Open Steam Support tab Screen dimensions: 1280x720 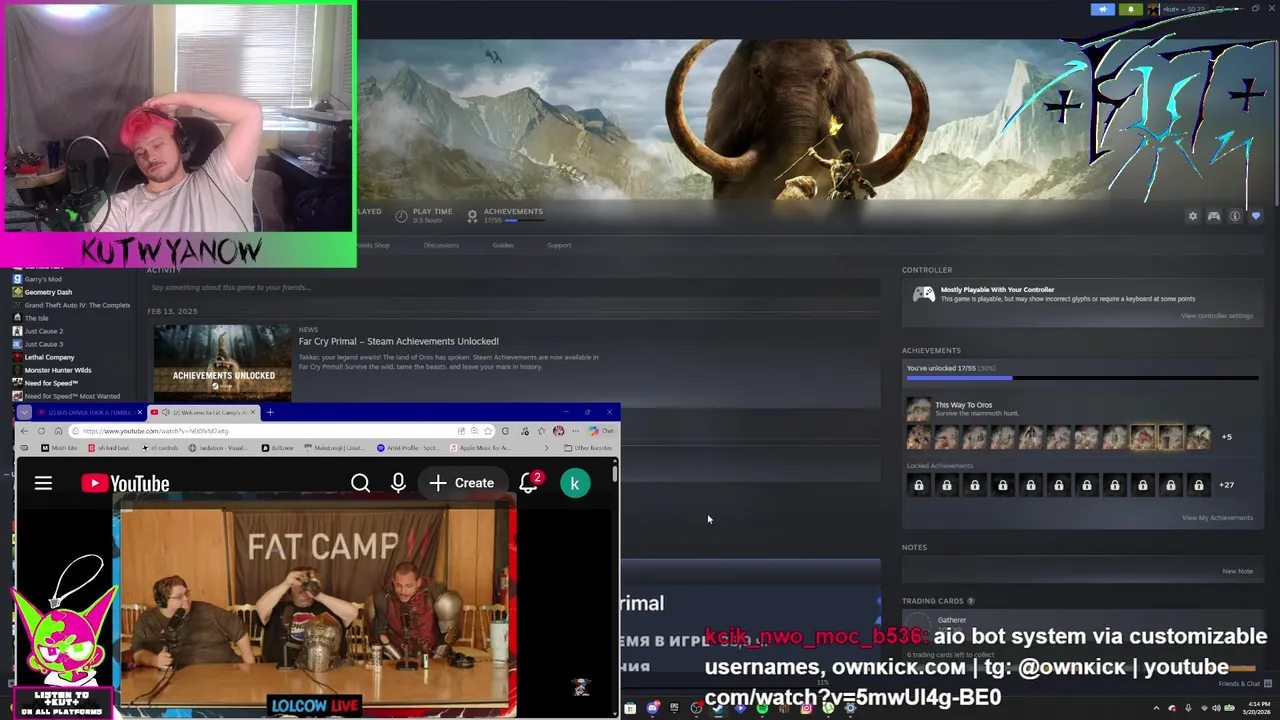(x=559, y=245)
